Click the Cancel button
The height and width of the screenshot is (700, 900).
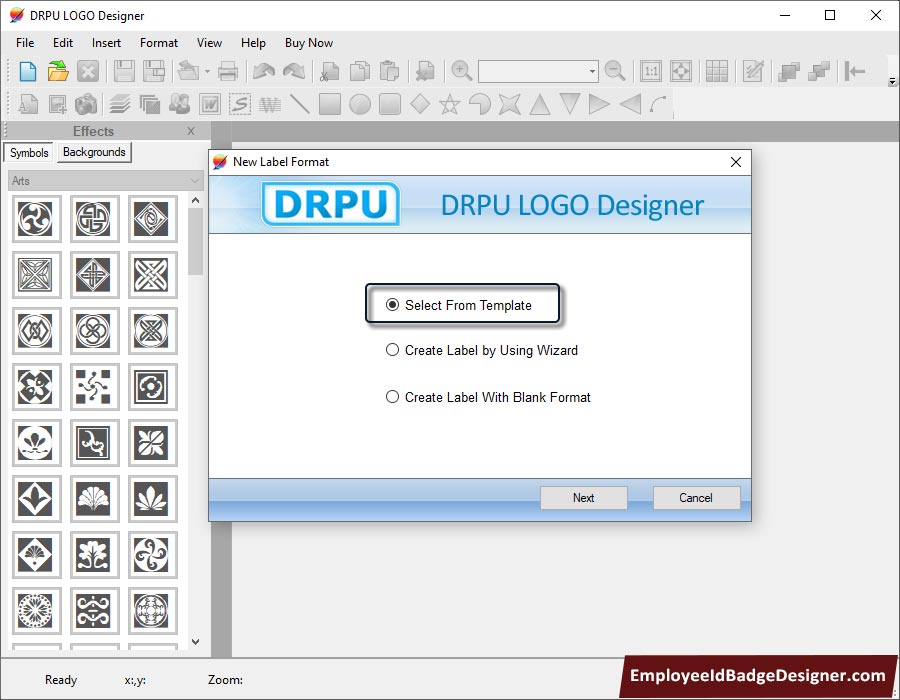coord(696,497)
